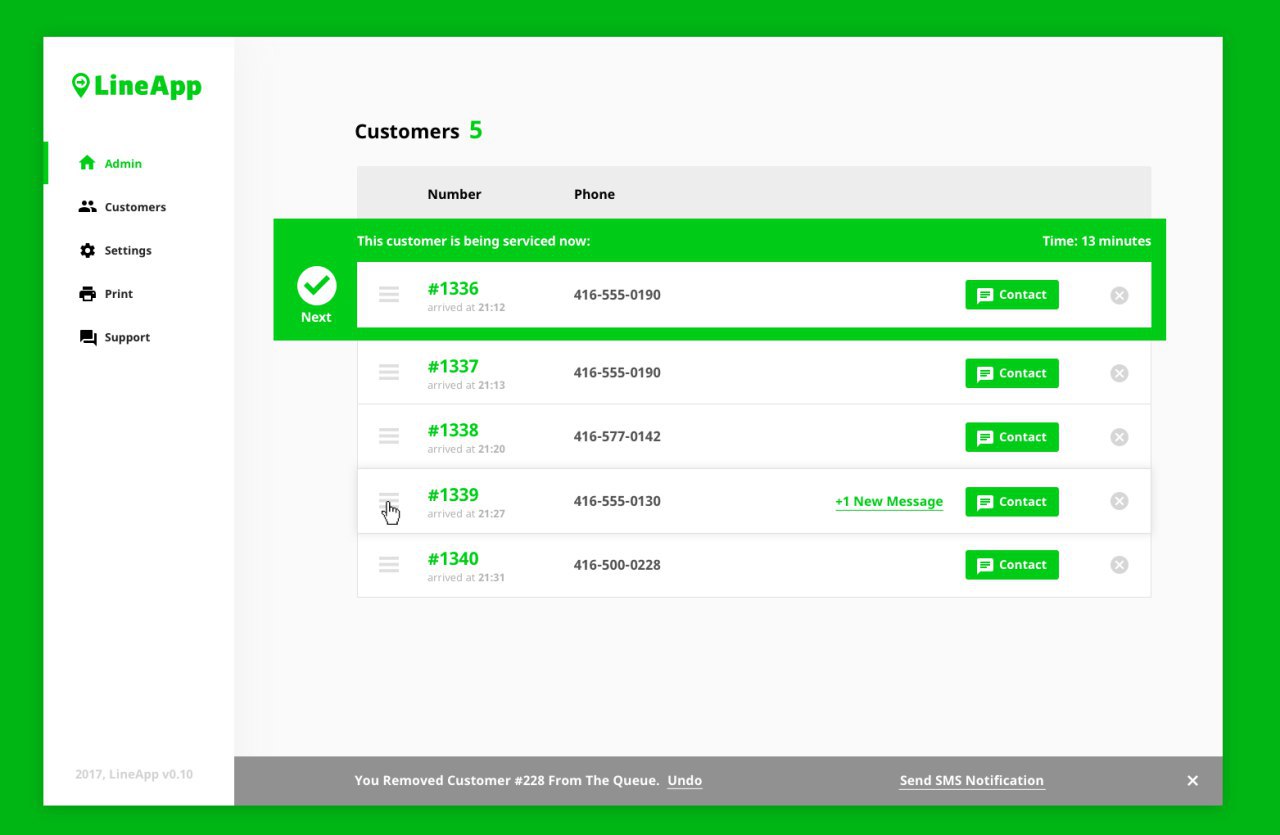Open the +1 New Message link
This screenshot has width=1280, height=835.
pyautogui.click(x=889, y=502)
